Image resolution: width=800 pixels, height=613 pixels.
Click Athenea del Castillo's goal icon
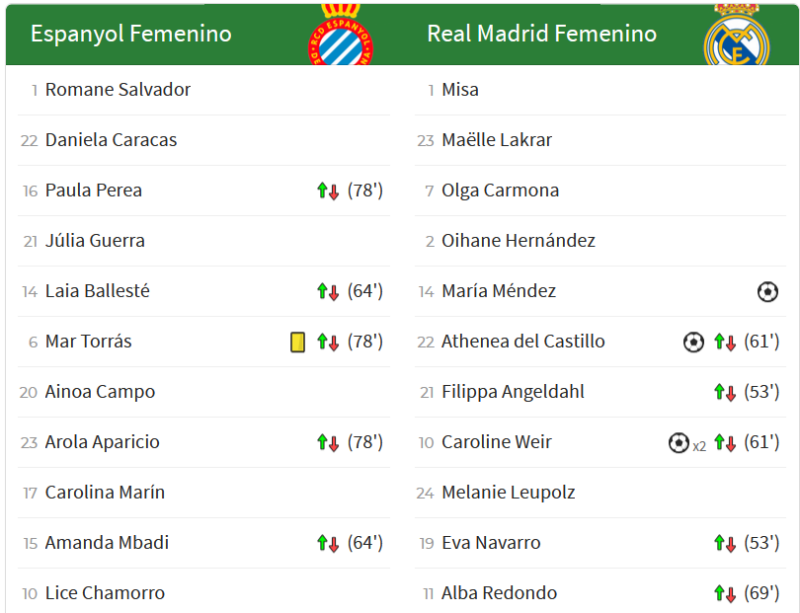pos(693,342)
